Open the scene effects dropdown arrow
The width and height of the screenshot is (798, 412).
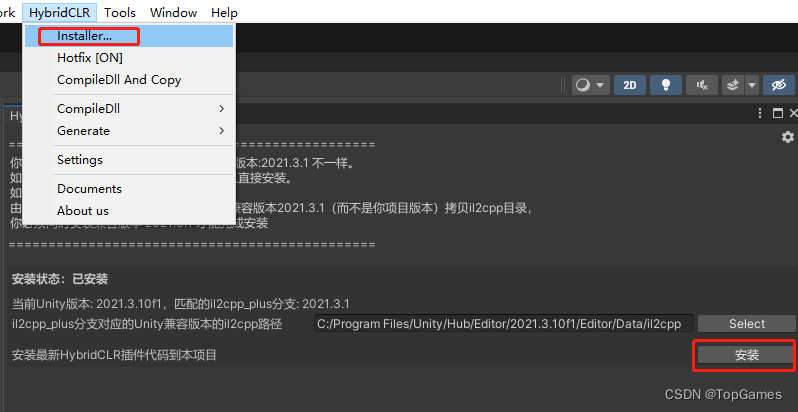pos(752,85)
